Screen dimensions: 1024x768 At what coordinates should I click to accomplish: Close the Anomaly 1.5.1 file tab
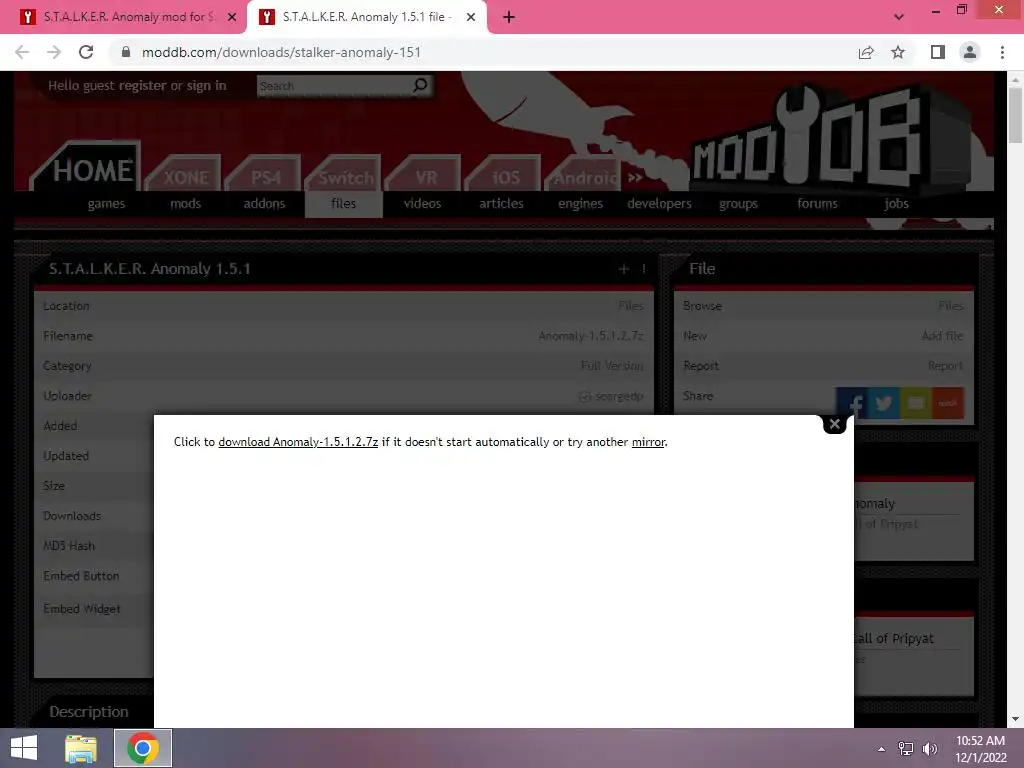[x=471, y=17]
